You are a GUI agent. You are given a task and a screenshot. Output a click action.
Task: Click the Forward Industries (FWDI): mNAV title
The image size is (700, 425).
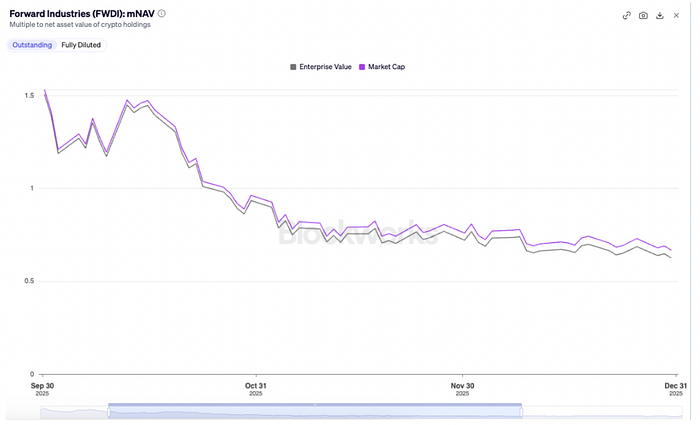tap(81, 14)
